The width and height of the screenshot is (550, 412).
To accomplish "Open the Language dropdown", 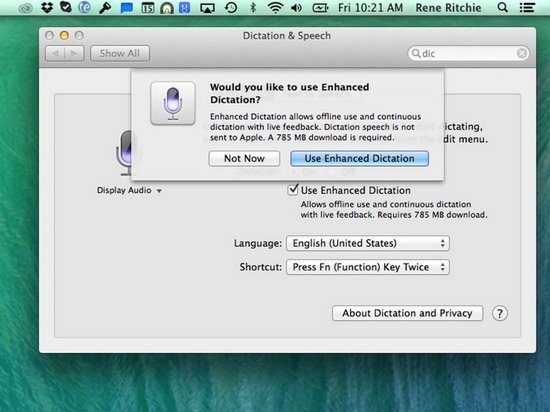I will pyautogui.click(x=368, y=243).
